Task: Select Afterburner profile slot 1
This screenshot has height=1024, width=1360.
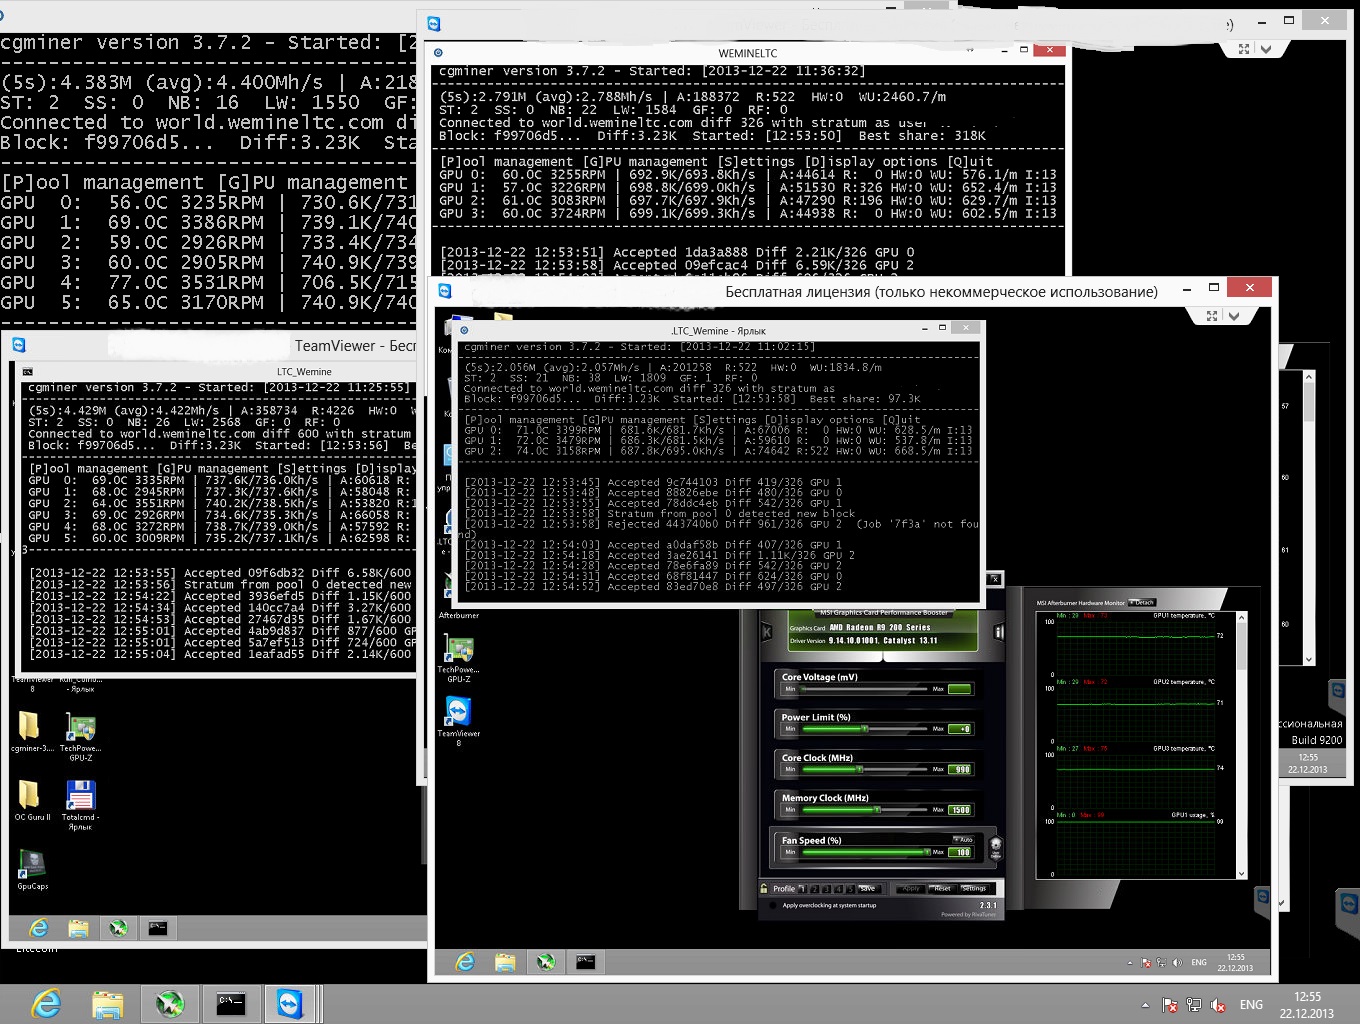Action: [x=803, y=888]
